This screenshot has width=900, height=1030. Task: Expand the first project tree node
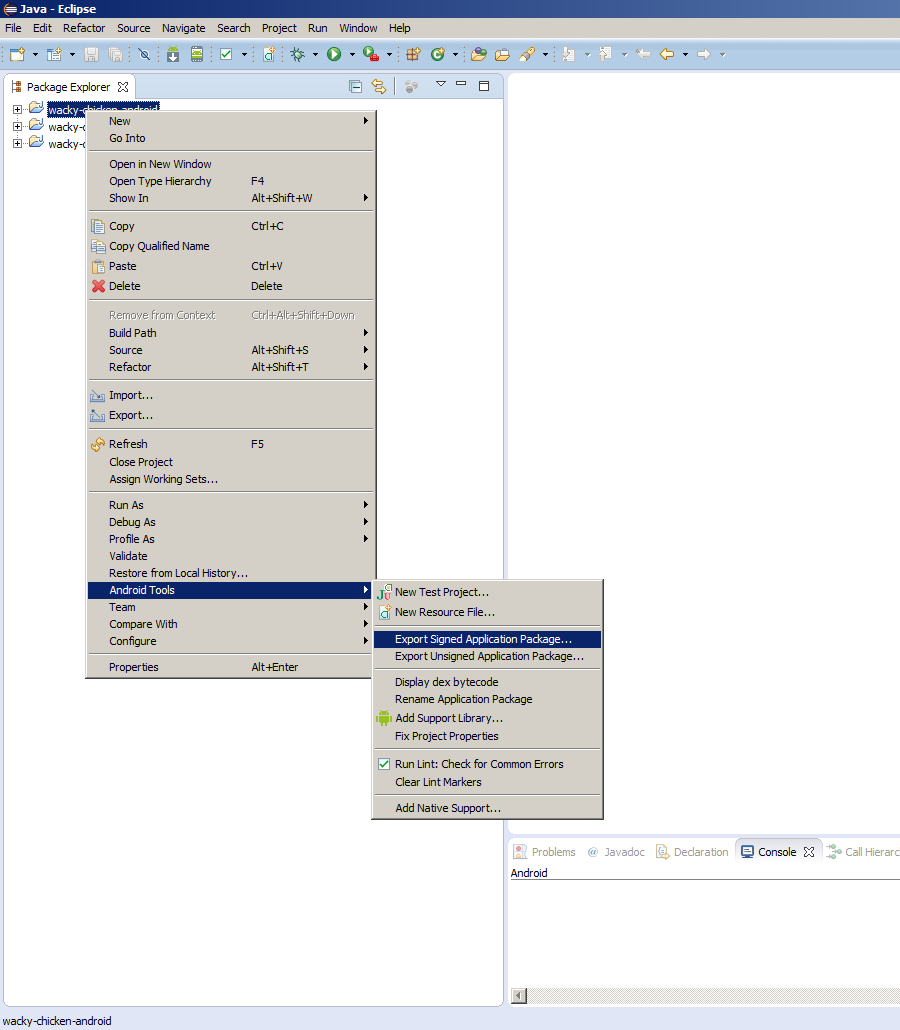coord(18,109)
